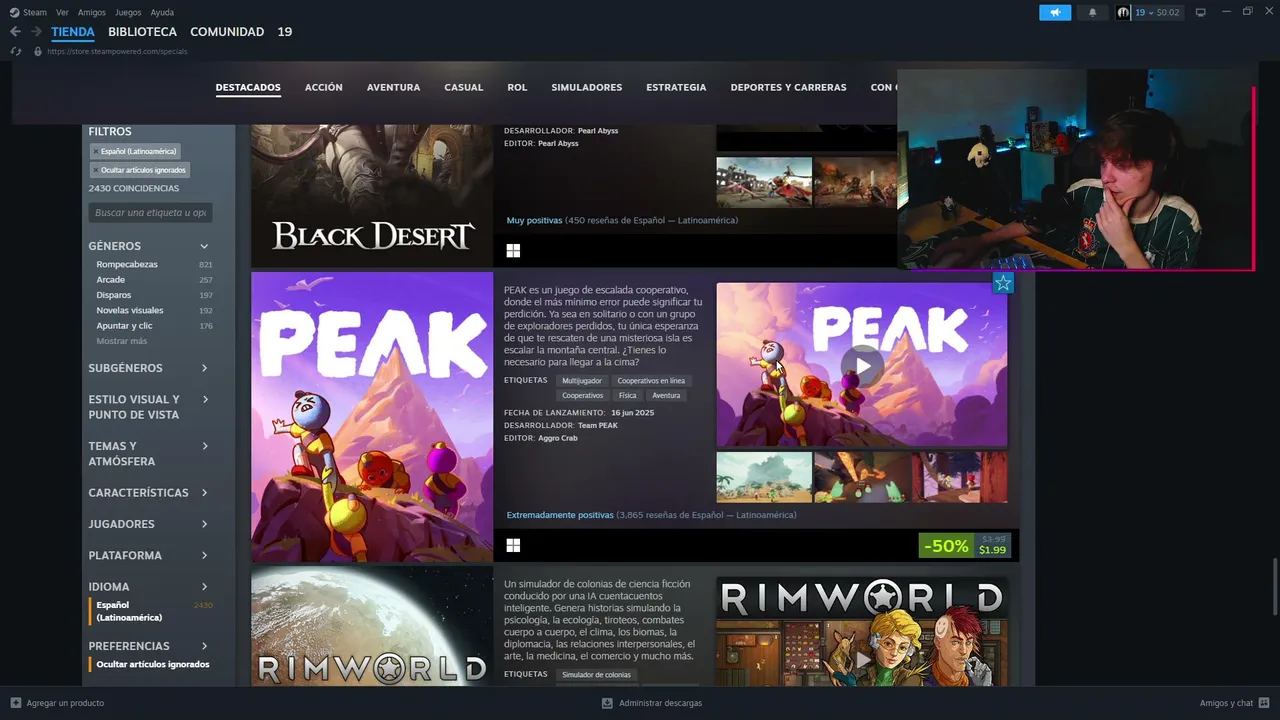
Task: Open the SIMULADORES category tab
Action: [587, 87]
